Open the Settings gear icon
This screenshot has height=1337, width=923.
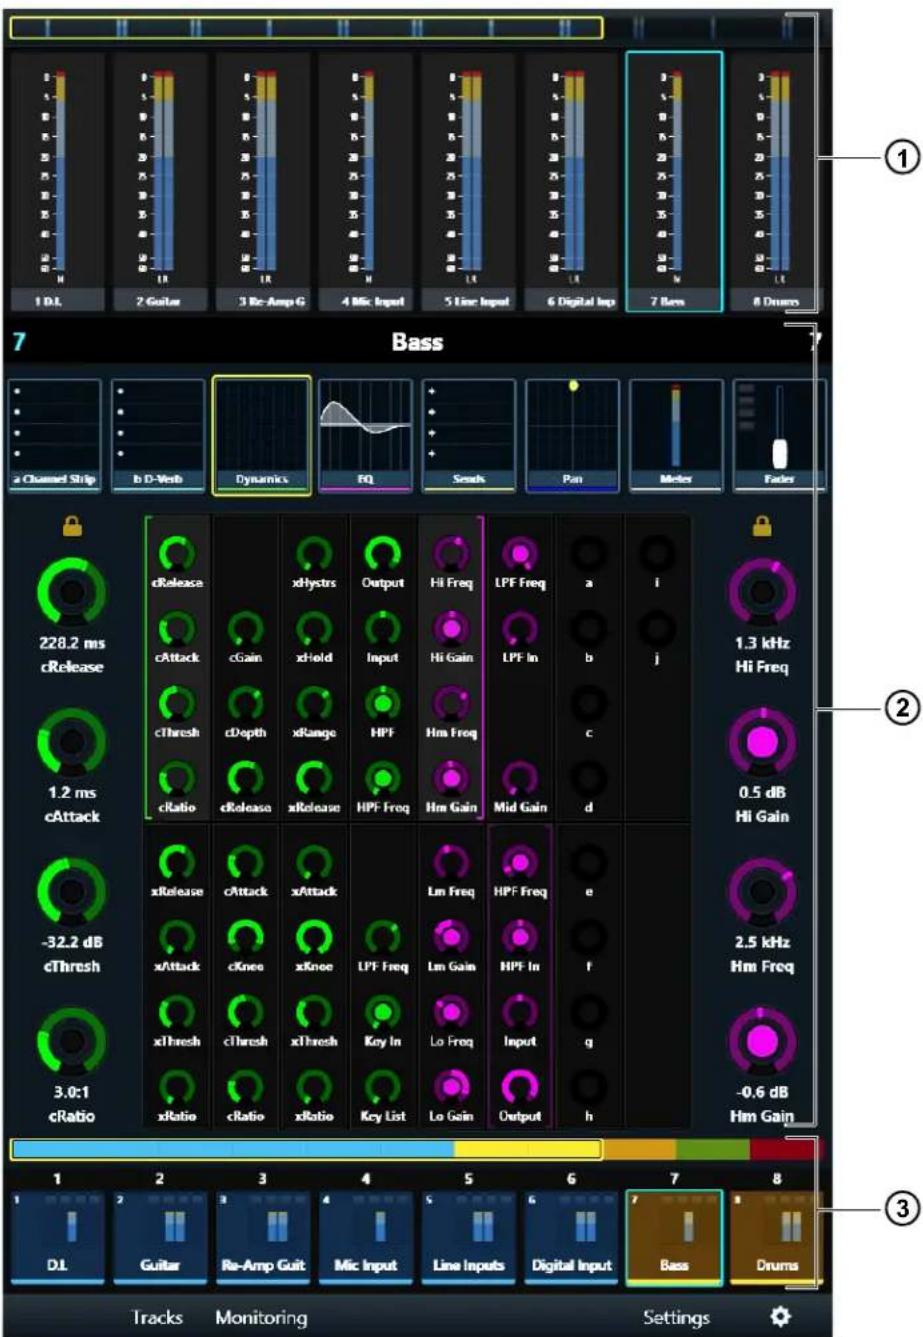(x=780, y=1317)
